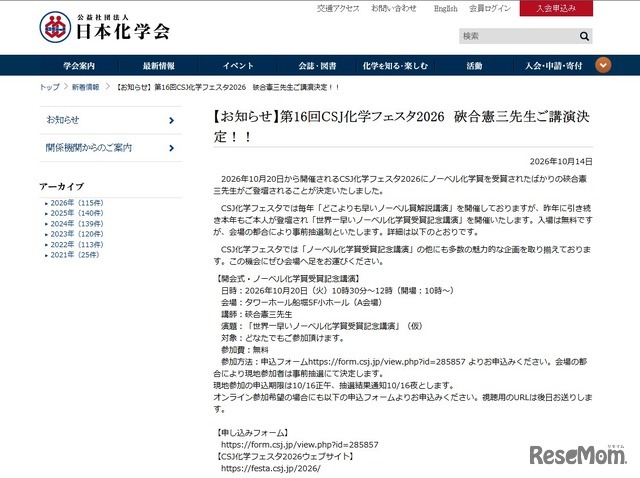The height and width of the screenshot is (478, 640).
Task: Go to 新着情報 in the breadcrumb
Action: (x=85, y=87)
